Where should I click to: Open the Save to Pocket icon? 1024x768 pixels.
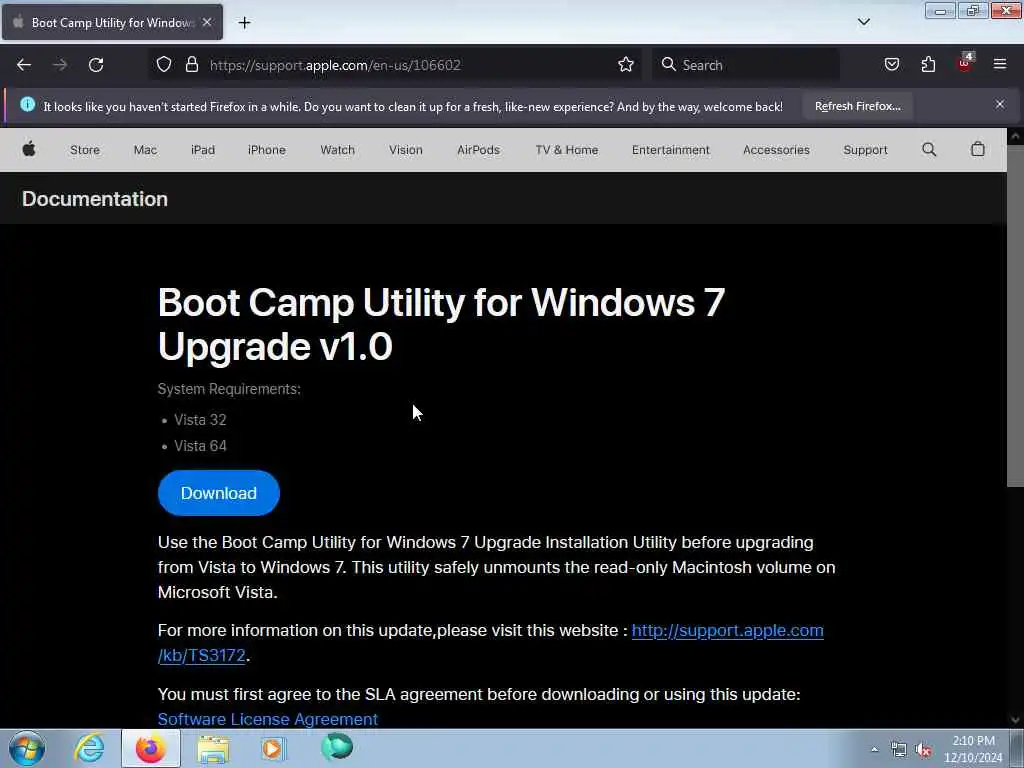(x=891, y=64)
